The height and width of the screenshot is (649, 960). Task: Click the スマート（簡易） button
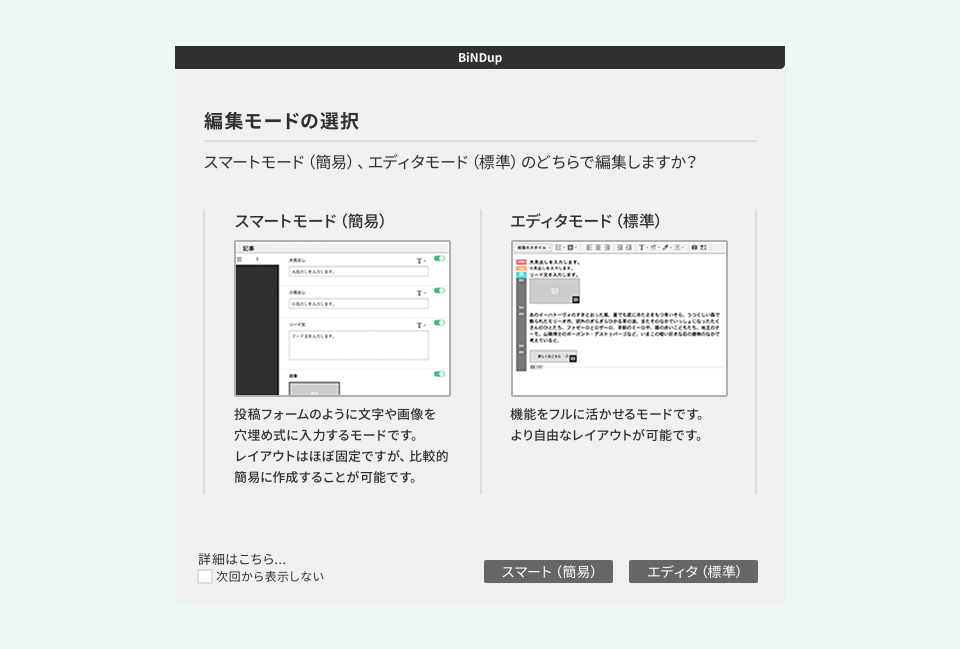click(x=548, y=571)
